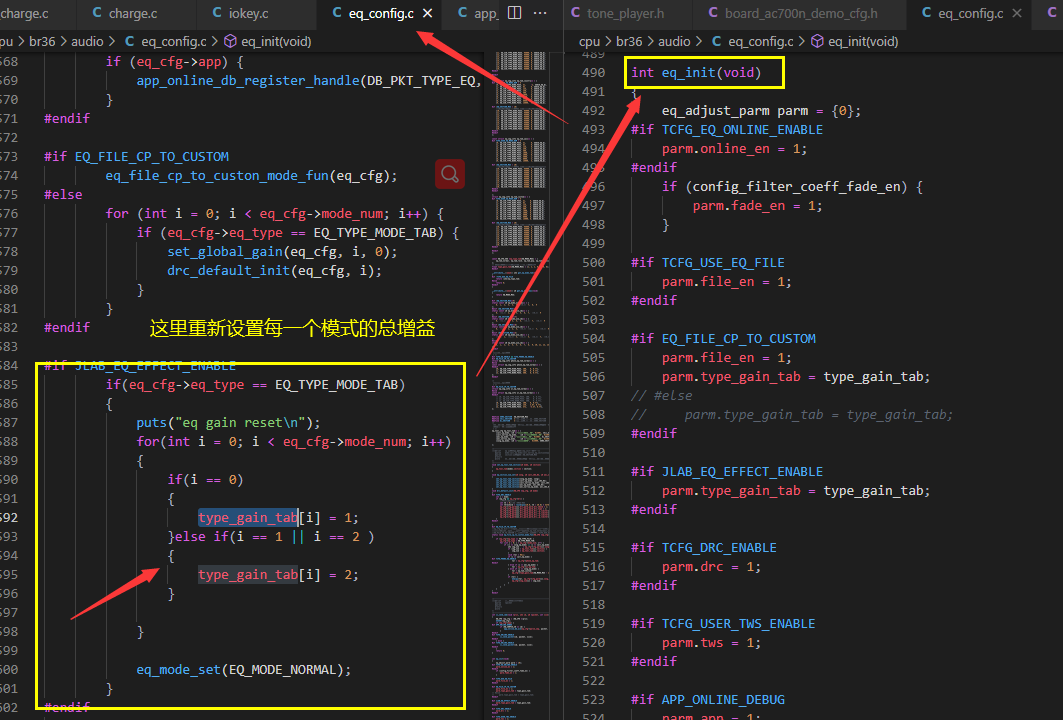Close eq_config.c tab in the right editor group
1063x720 pixels.
click(1017, 14)
